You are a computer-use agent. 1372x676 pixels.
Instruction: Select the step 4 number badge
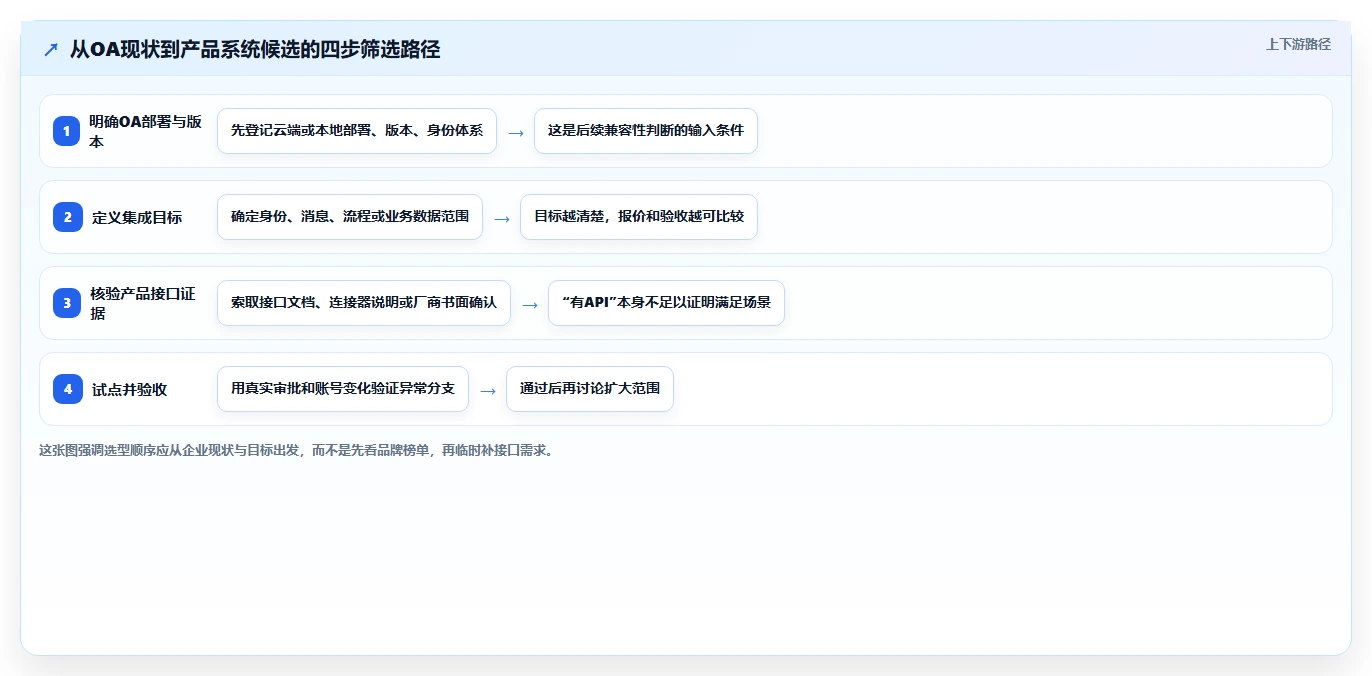tap(67, 389)
